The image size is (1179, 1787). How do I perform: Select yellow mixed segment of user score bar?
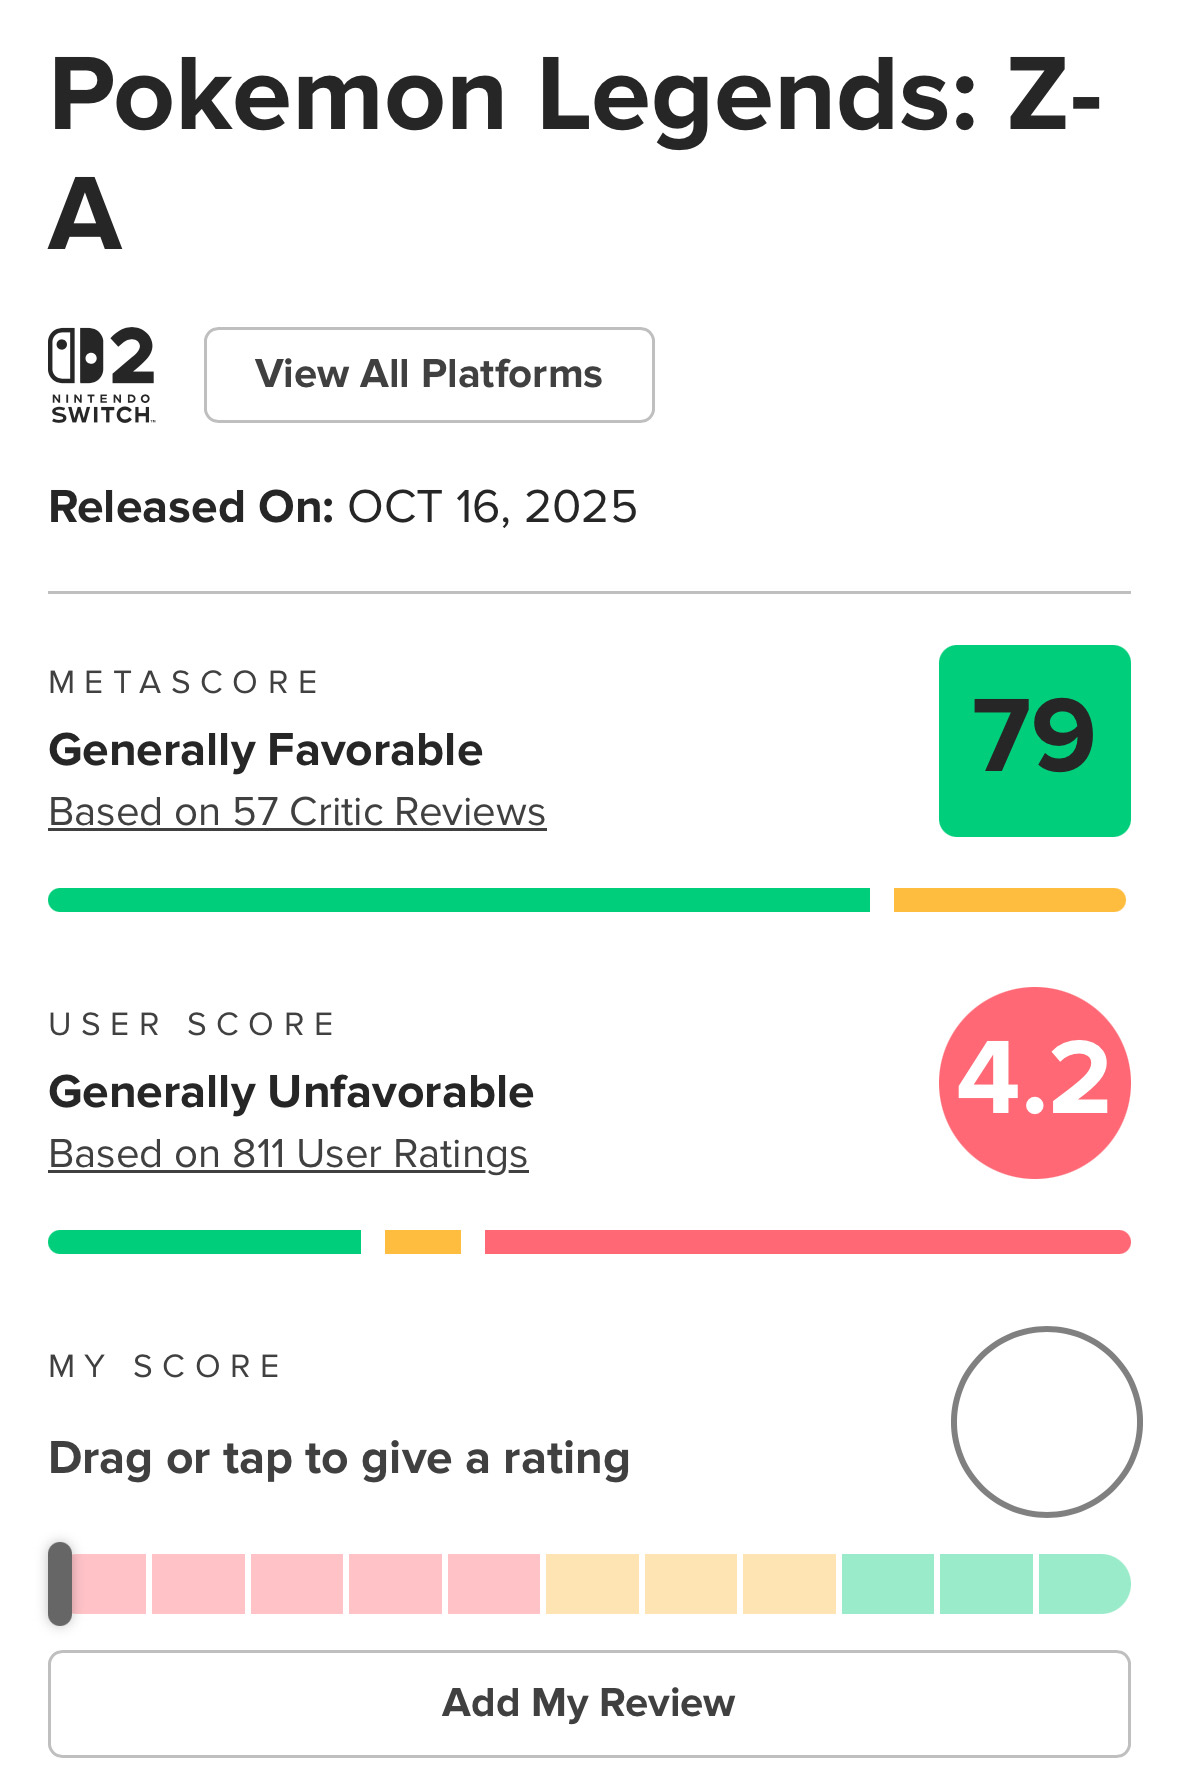point(423,1242)
